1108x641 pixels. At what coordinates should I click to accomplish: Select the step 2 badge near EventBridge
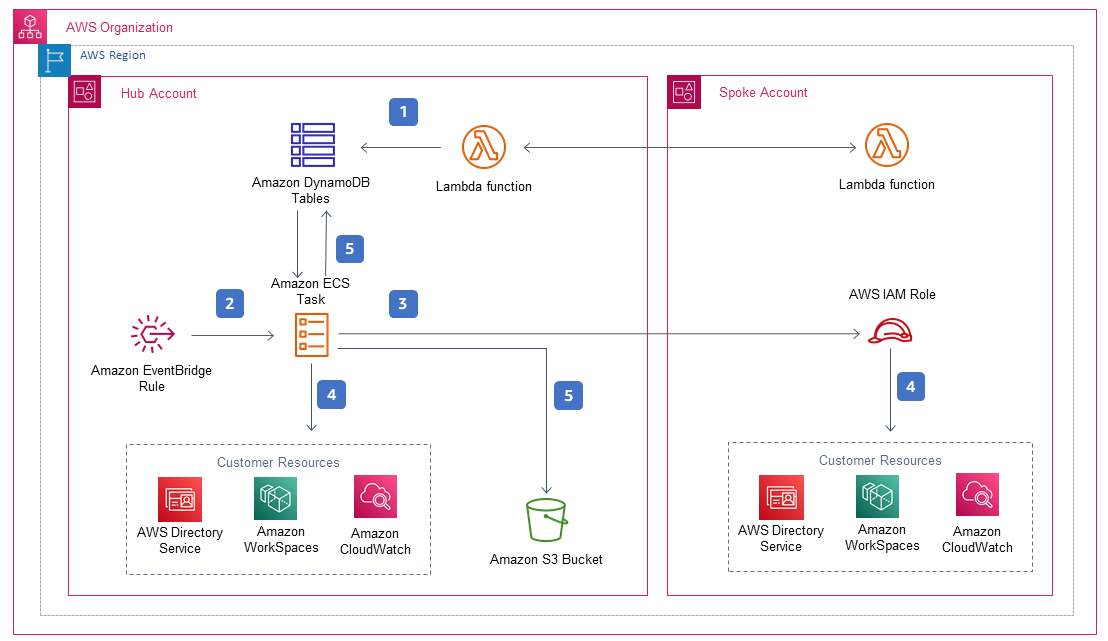tap(229, 303)
